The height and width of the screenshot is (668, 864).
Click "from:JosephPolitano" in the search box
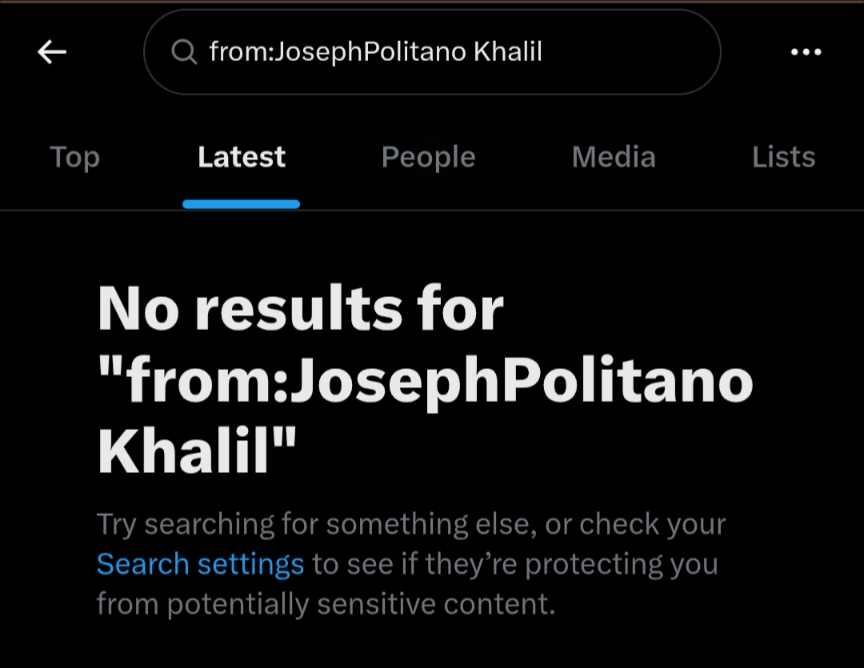point(337,52)
